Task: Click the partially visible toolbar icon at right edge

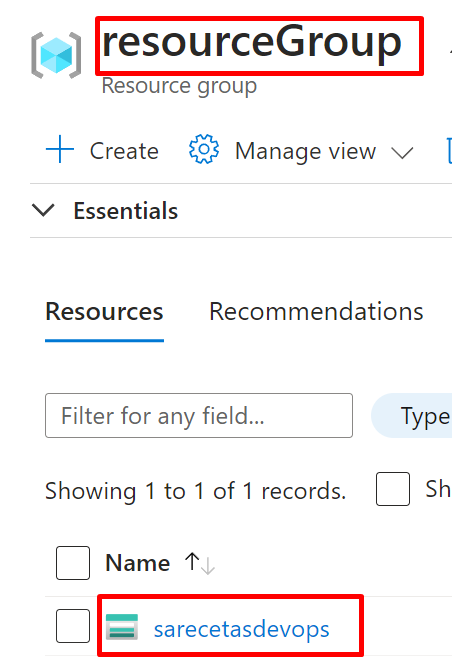Action: pyautogui.click(x=449, y=150)
